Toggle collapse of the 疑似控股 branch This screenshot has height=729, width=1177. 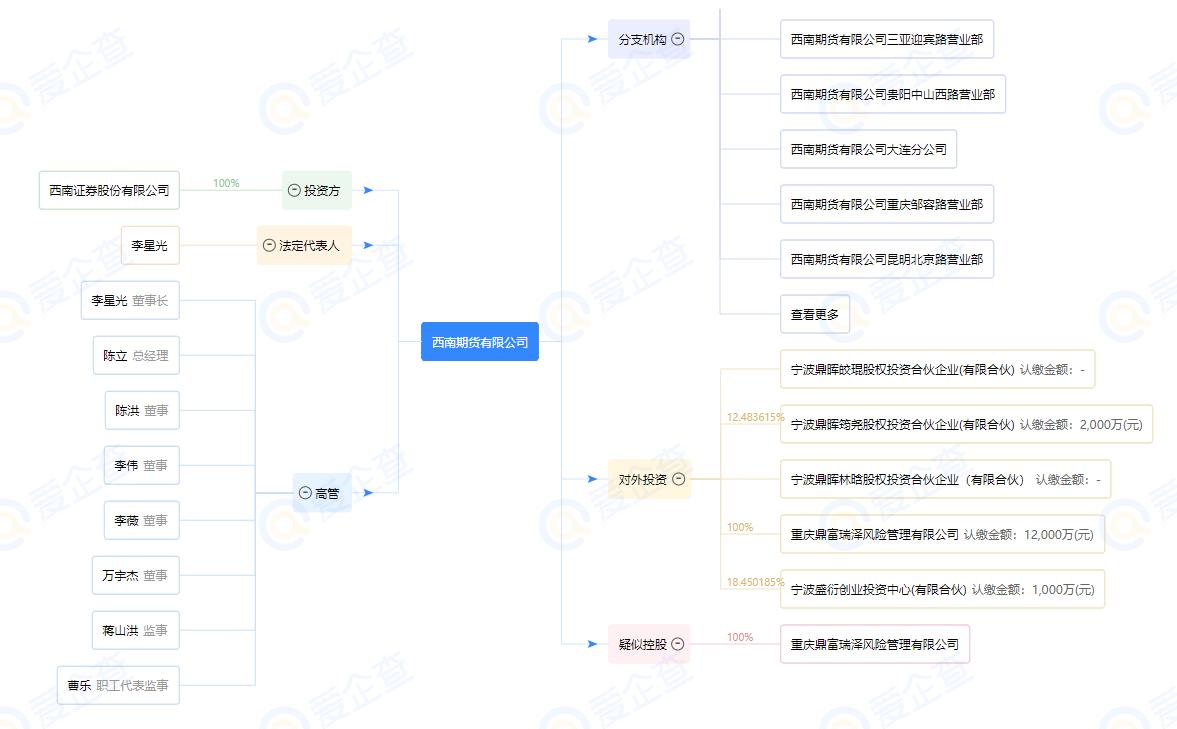click(680, 644)
